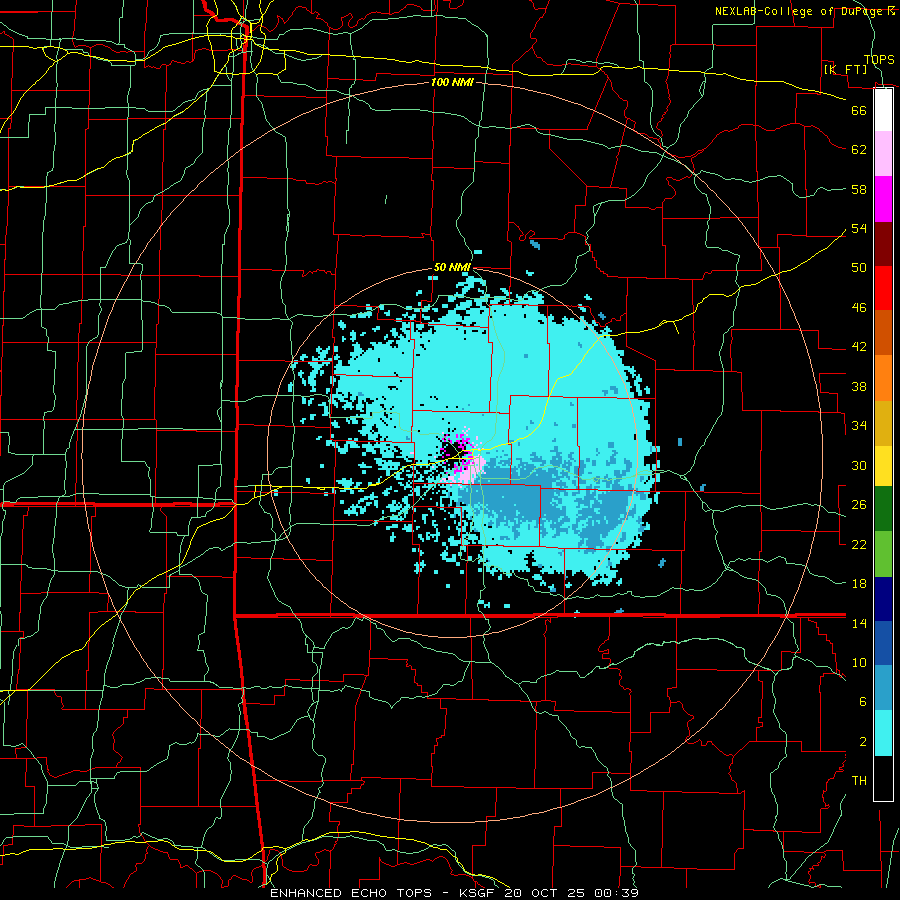The image size is (900, 900).
Task: Select the bright red legend swatch
Action: (883, 288)
